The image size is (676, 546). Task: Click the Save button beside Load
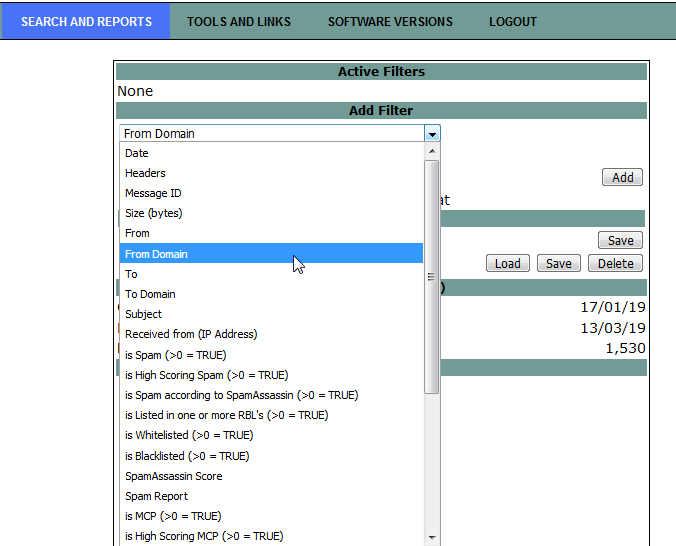559,264
